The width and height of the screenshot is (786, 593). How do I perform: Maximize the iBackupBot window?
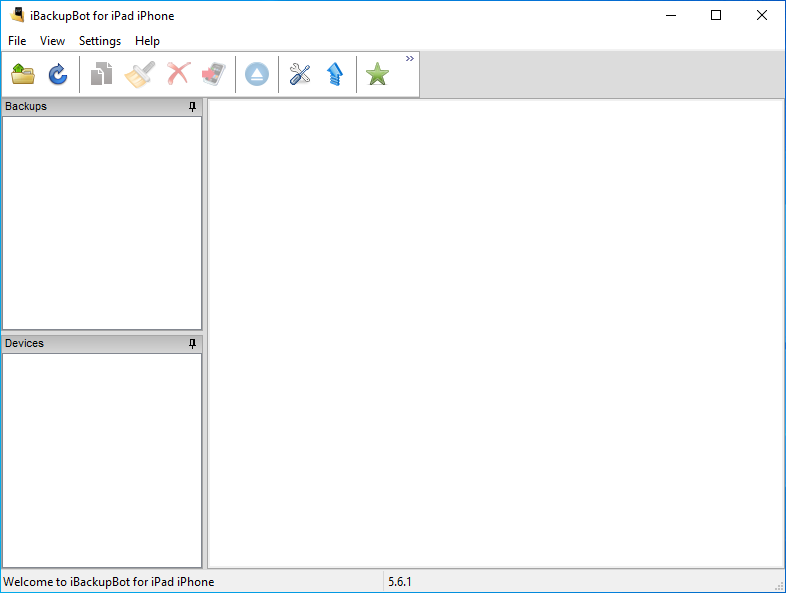[716, 15]
